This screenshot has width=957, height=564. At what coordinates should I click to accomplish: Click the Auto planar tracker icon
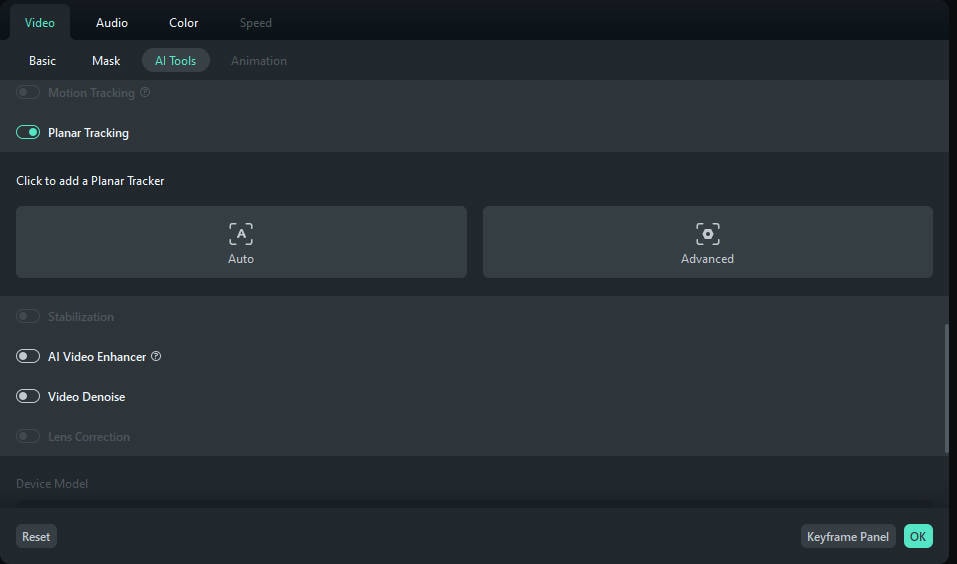coord(241,234)
